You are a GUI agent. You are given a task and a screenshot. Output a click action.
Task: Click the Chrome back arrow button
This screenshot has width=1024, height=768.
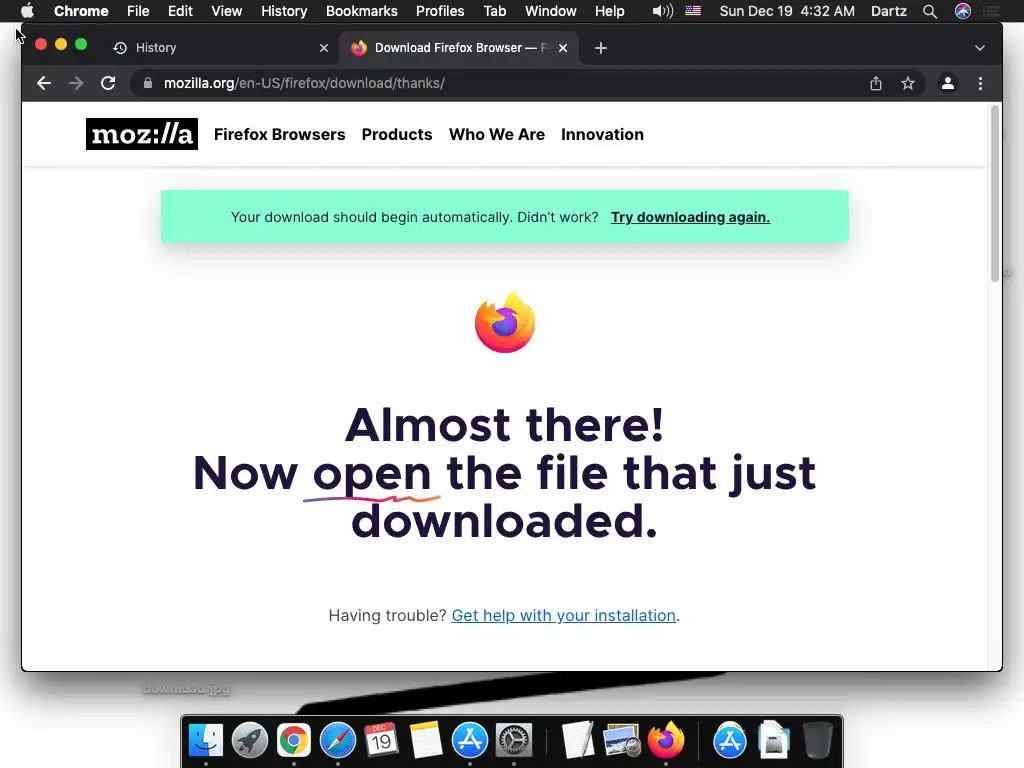point(44,83)
